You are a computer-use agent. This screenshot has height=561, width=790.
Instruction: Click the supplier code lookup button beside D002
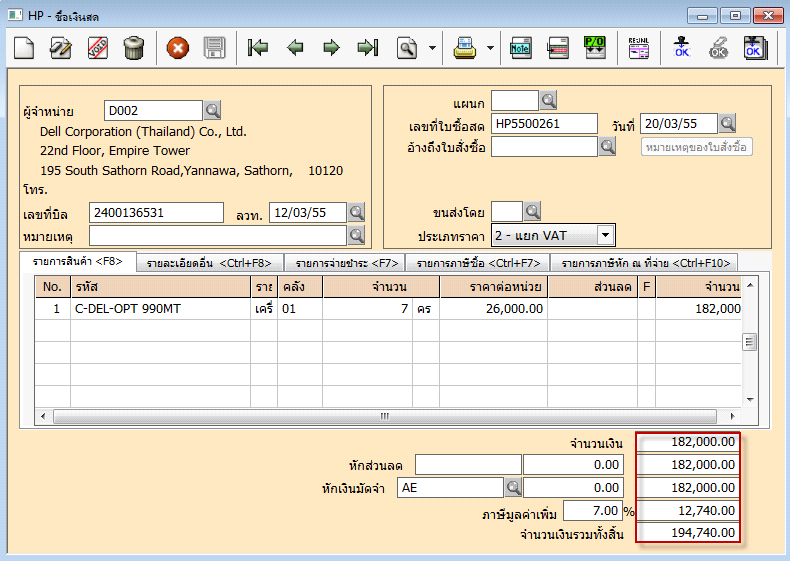212,110
